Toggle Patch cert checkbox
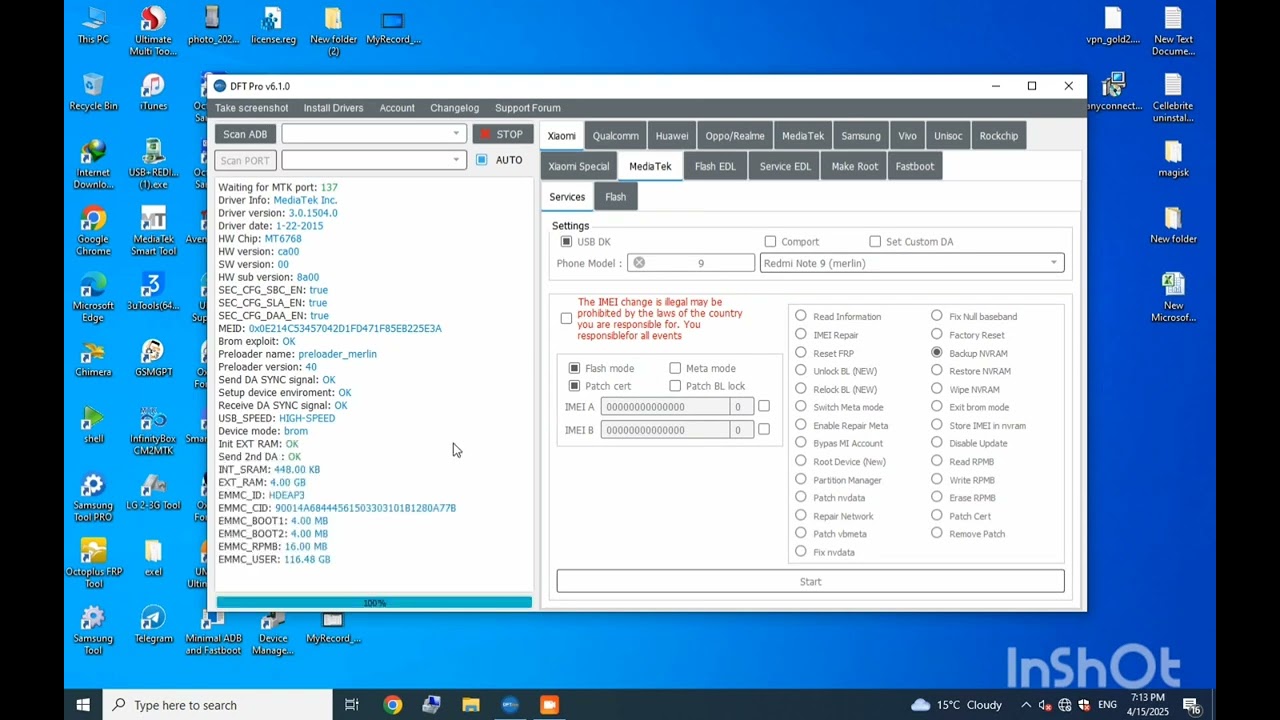This screenshot has height=720, width=1280. point(574,386)
